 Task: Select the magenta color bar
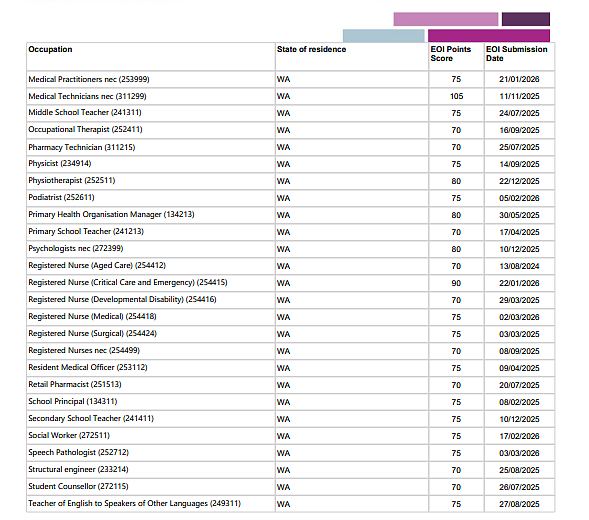[x=489, y=36]
